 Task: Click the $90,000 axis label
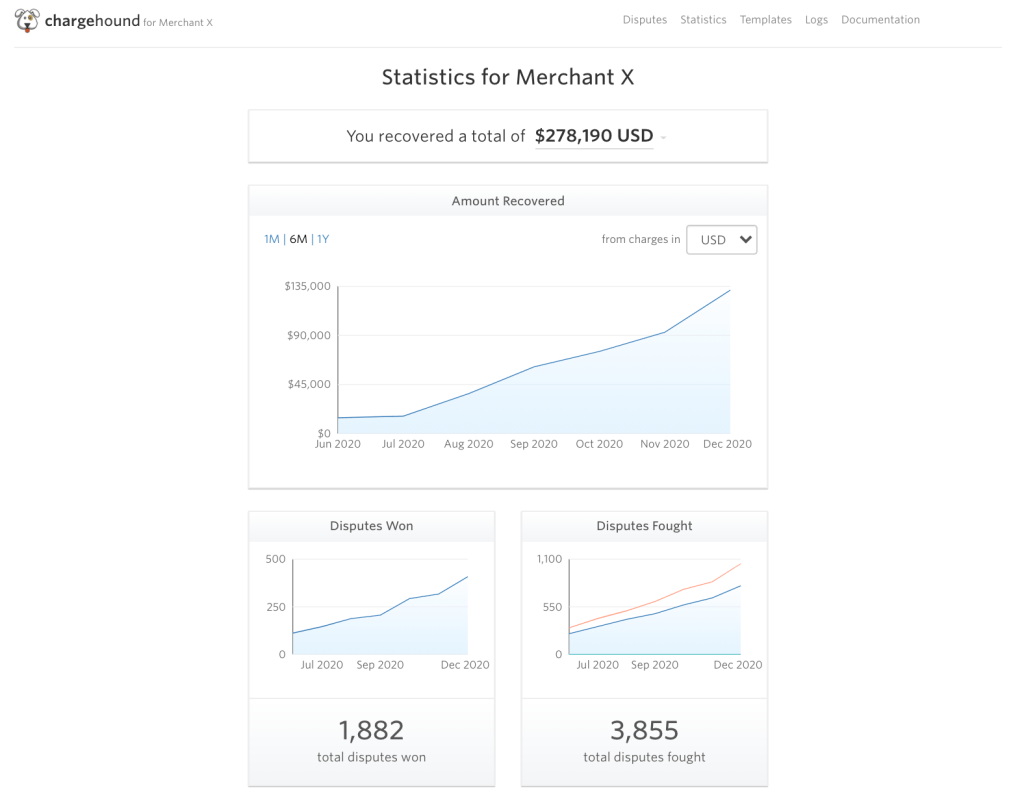click(309, 335)
